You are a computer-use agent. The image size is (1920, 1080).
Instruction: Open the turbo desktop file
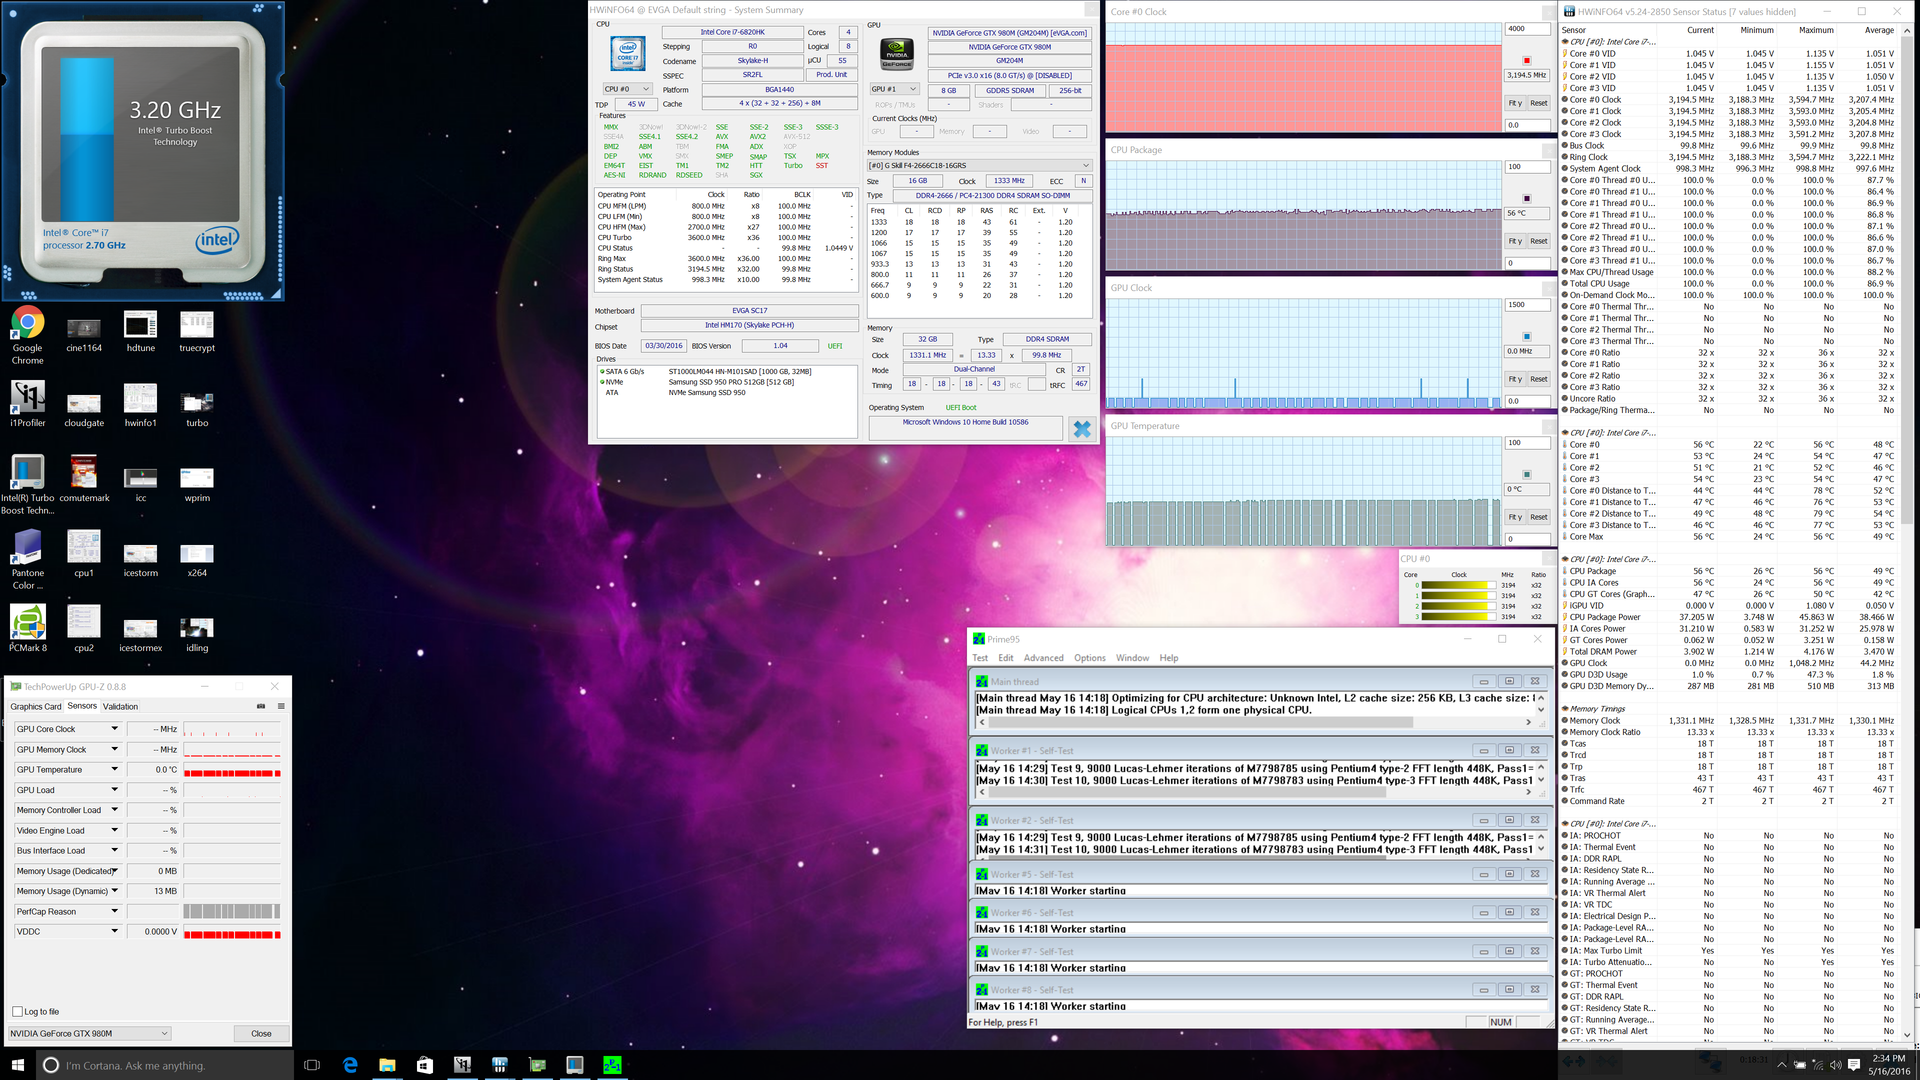(x=197, y=408)
